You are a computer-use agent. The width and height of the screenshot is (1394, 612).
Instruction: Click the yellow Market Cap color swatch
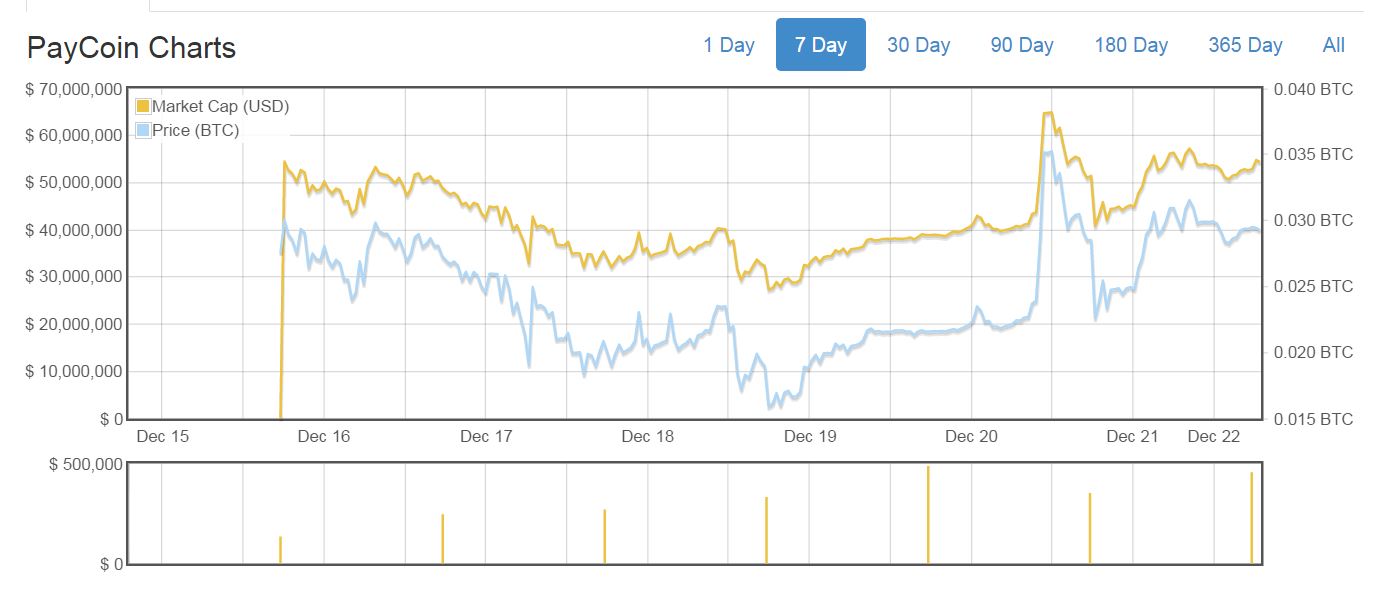(x=142, y=106)
